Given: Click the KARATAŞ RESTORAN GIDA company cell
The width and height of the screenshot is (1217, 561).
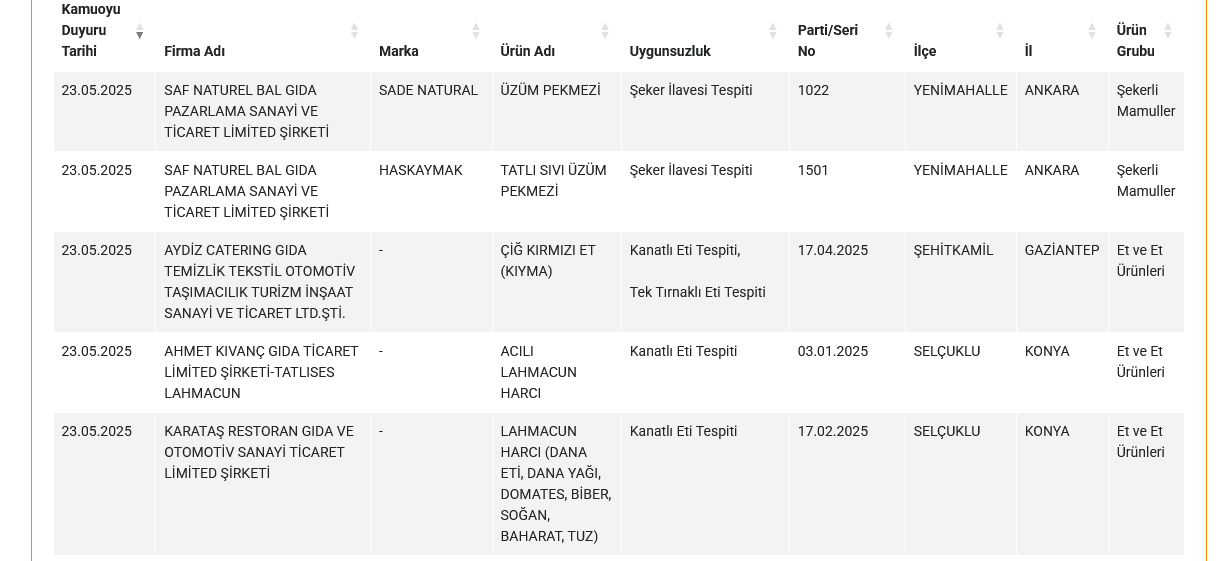Looking at the screenshot, I should (259, 452).
